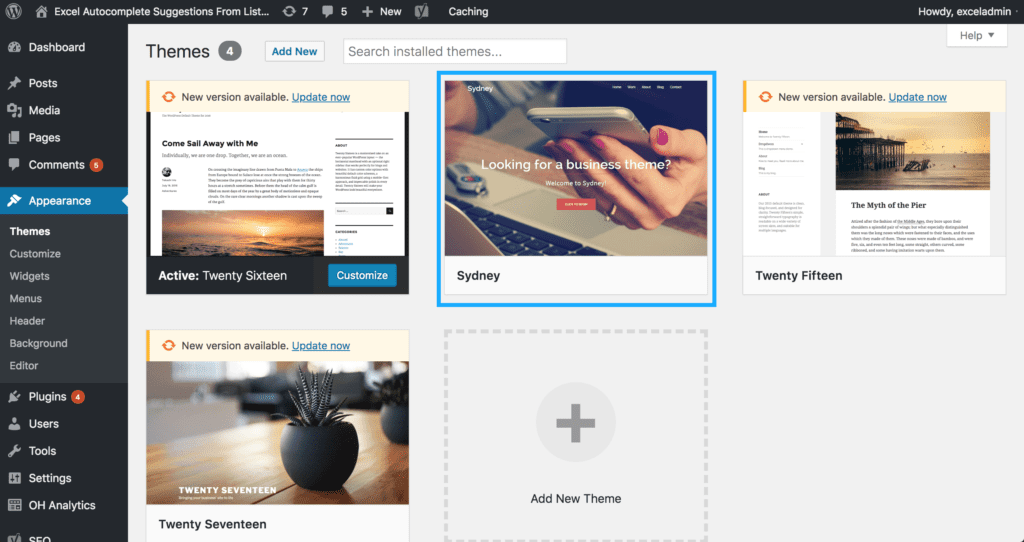Click the plus New icon in admin bar
This screenshot has height=542, width=1024.
point(368,11)
